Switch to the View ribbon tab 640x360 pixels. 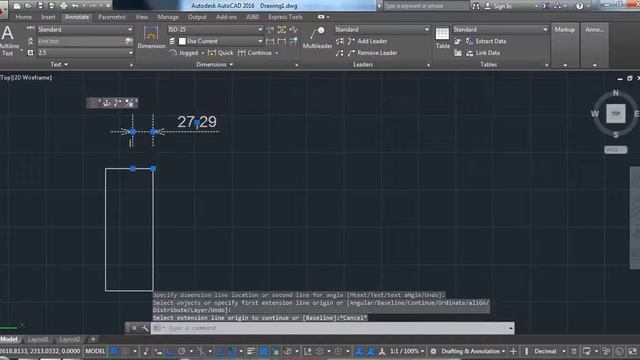click(x=142, y=17)
